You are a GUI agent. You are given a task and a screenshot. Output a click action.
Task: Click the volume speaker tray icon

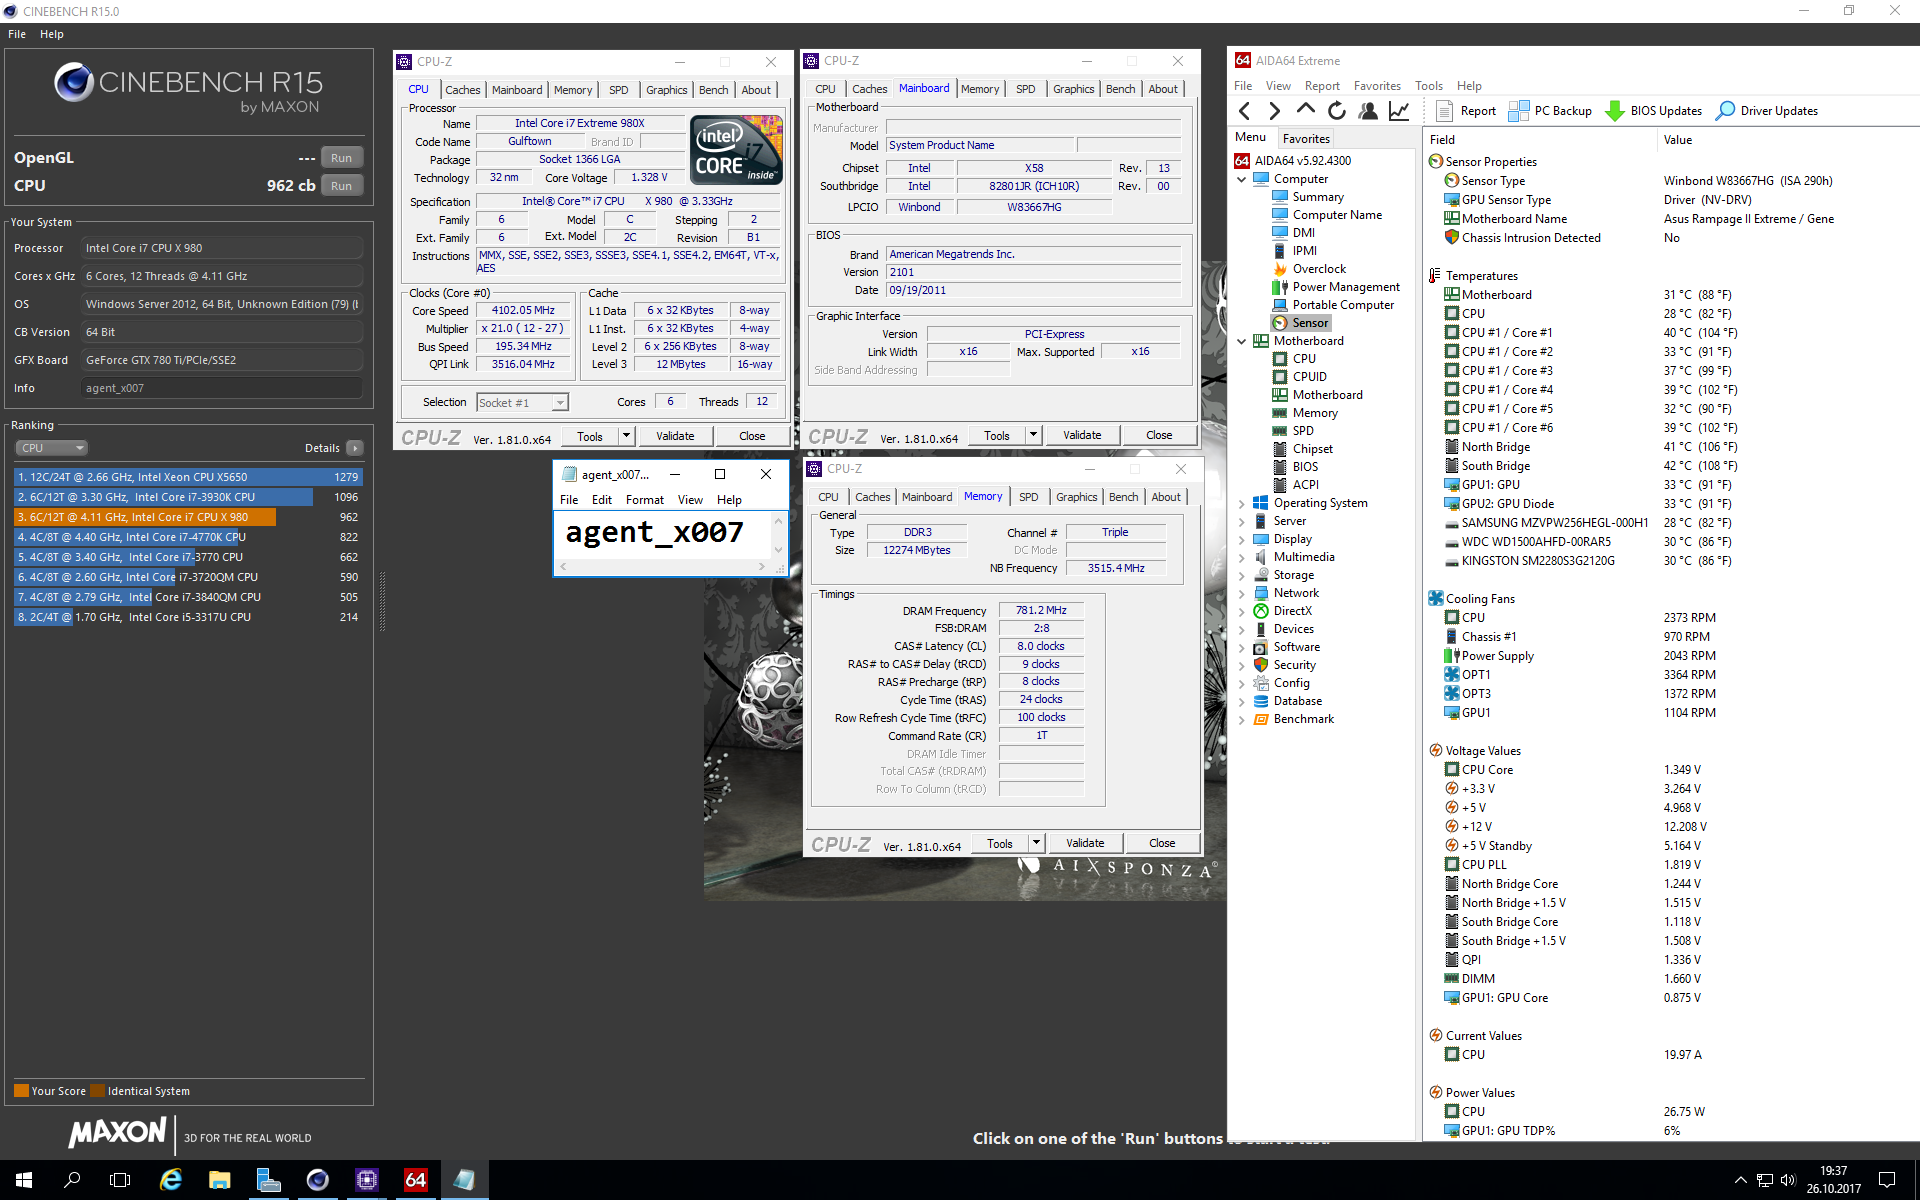click(1788, 1180)
